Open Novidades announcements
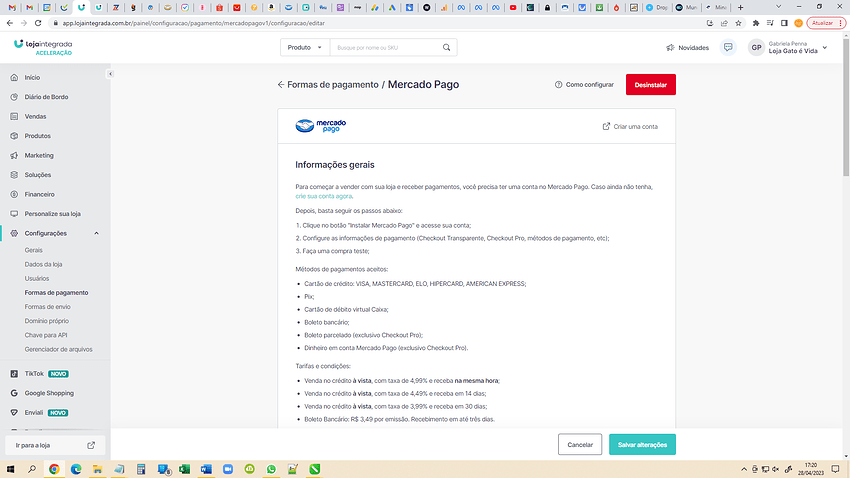Image resolution: width=850 pixels, height=478 pixels. point(687,48)
